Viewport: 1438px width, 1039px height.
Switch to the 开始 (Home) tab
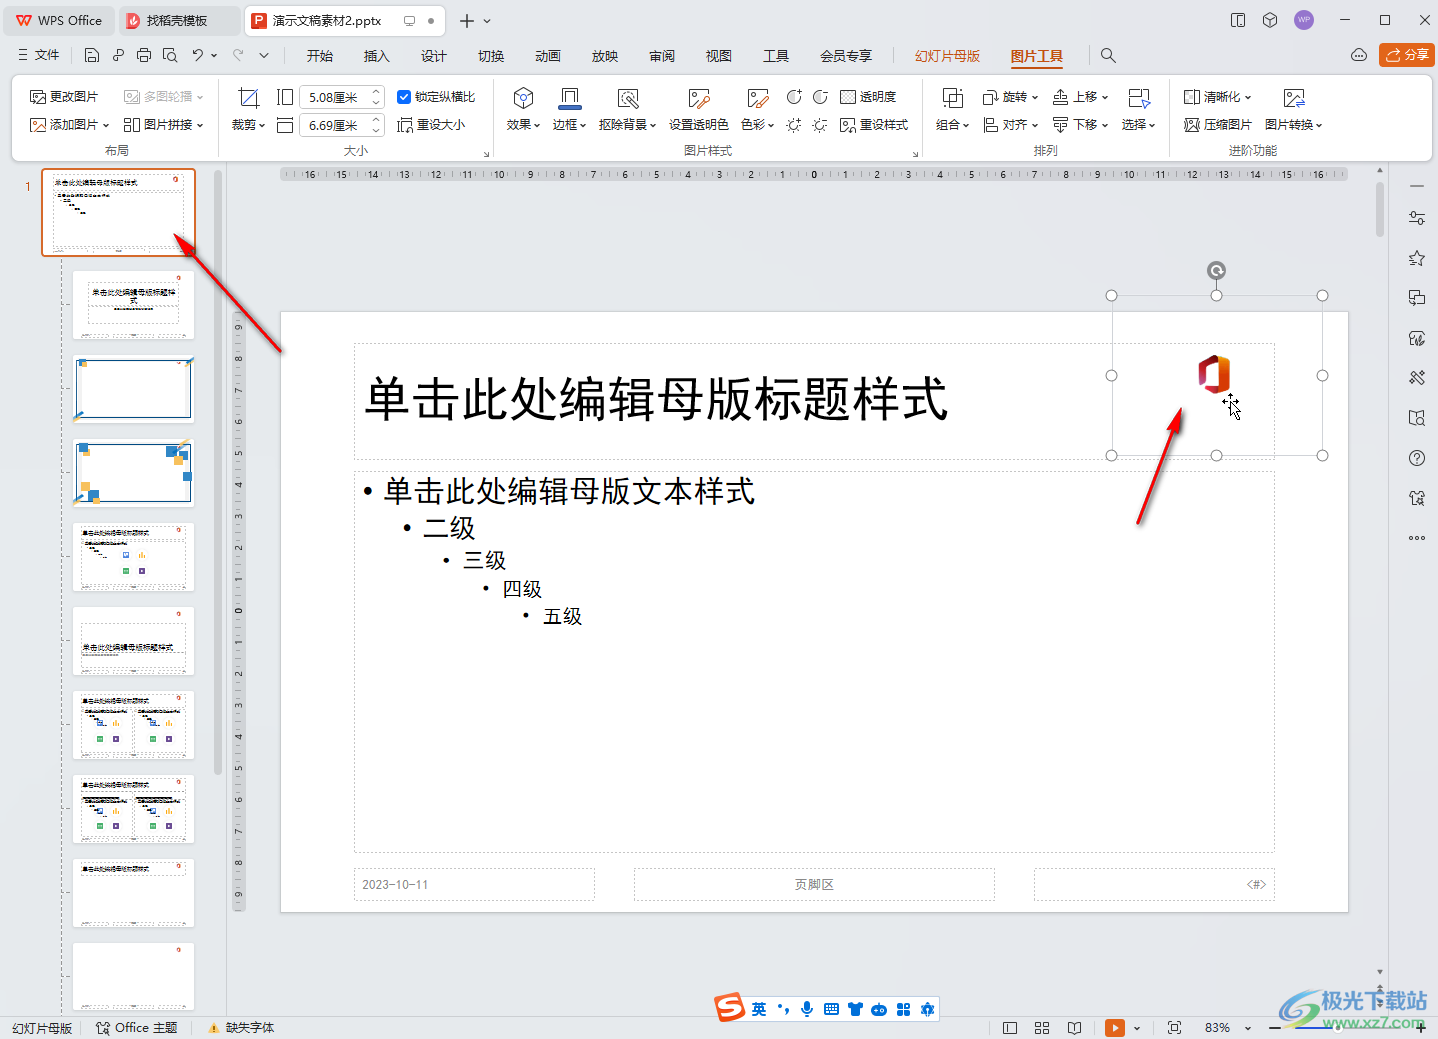(x=320, y=56)
